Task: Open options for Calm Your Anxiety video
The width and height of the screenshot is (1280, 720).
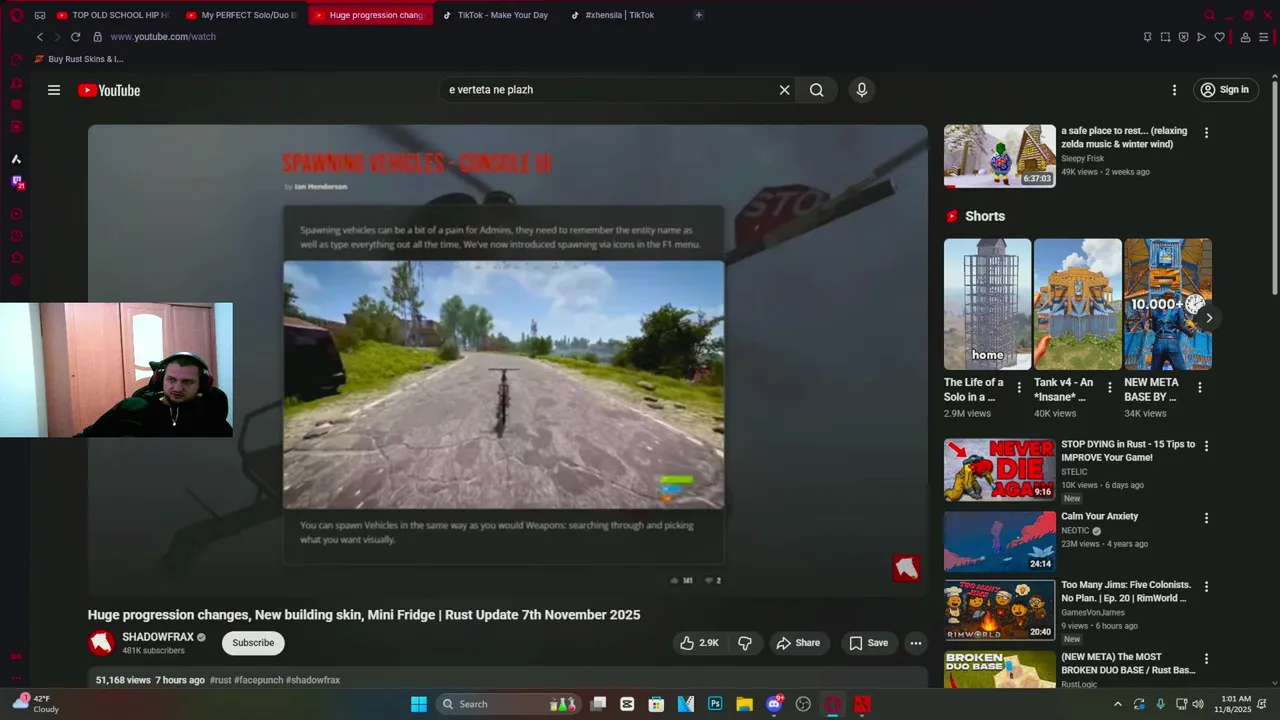Action: click(1206, 518)
